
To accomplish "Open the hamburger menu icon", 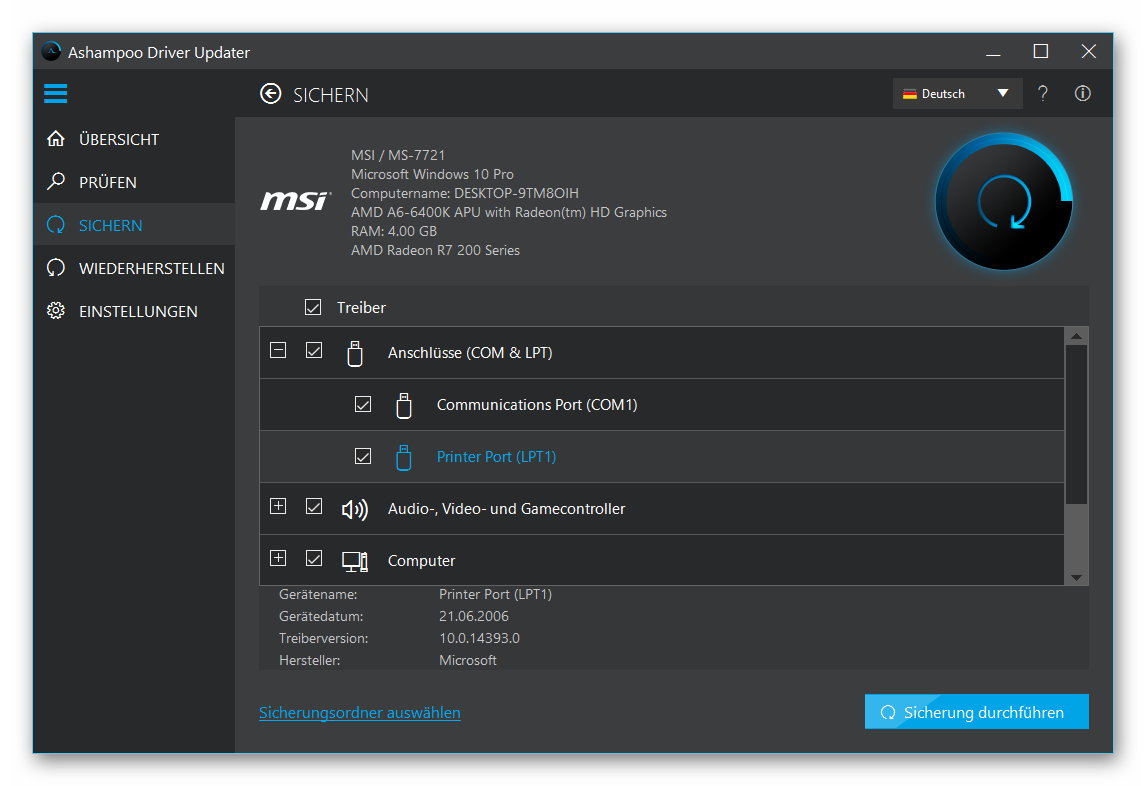I will click(x=55, y=93).
